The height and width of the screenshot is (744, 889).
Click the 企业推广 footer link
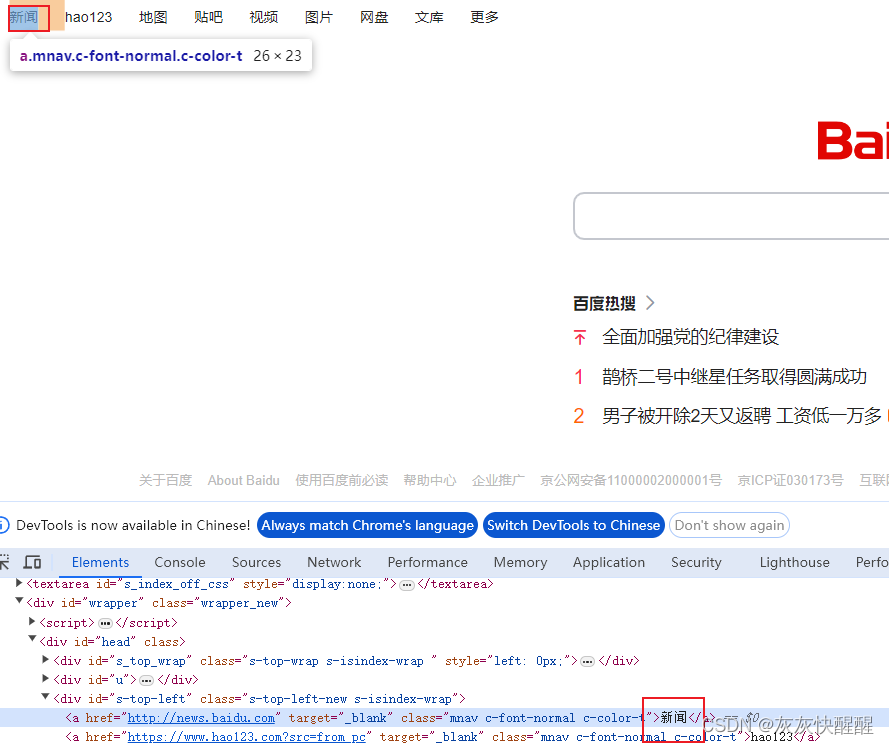click(498, 480)
